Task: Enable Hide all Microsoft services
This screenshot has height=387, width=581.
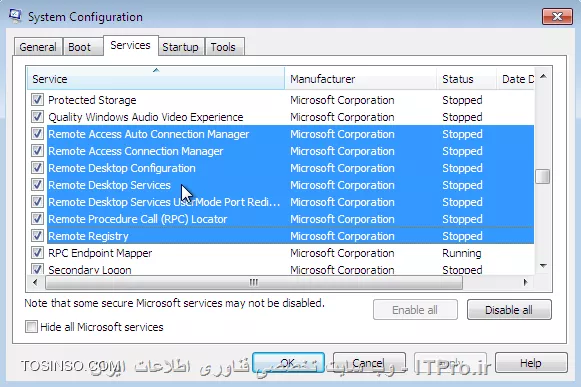Action: (31, 327)
